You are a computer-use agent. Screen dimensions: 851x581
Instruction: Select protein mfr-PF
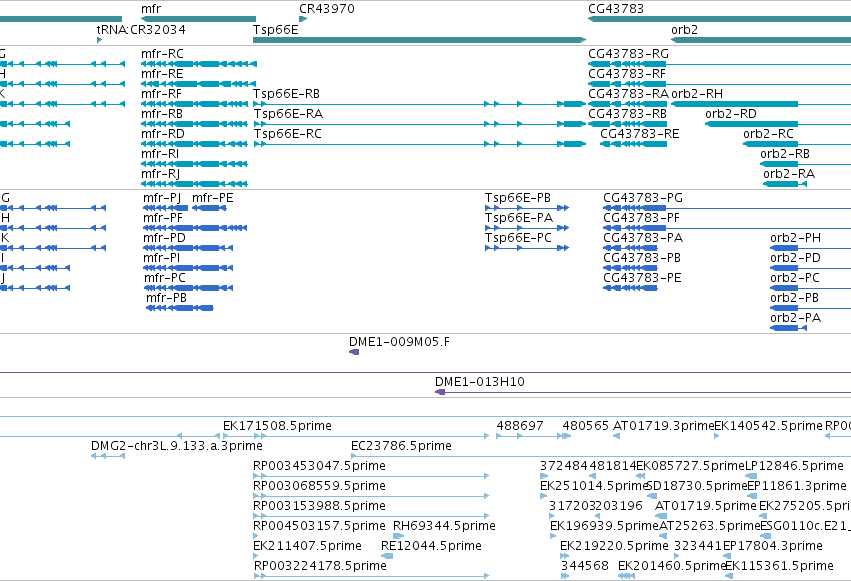195,228
